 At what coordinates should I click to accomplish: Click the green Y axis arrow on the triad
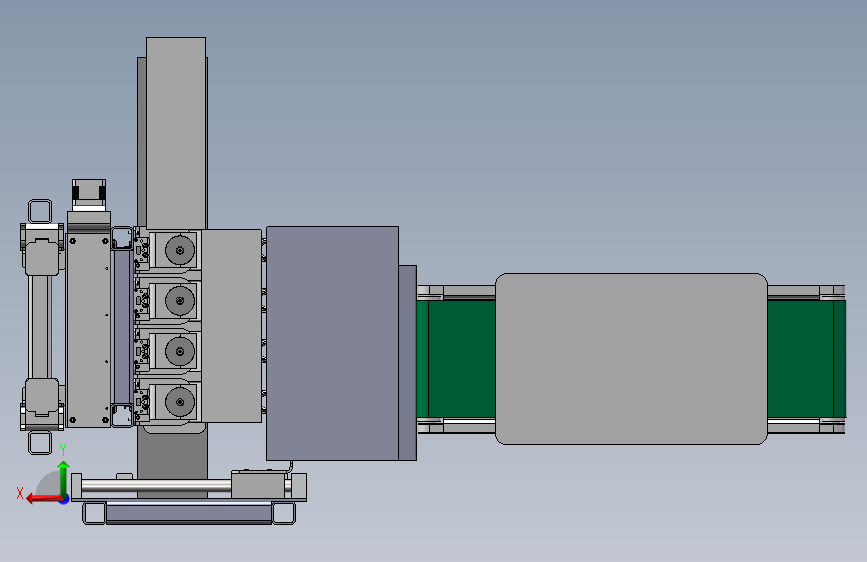coord(64,478)
